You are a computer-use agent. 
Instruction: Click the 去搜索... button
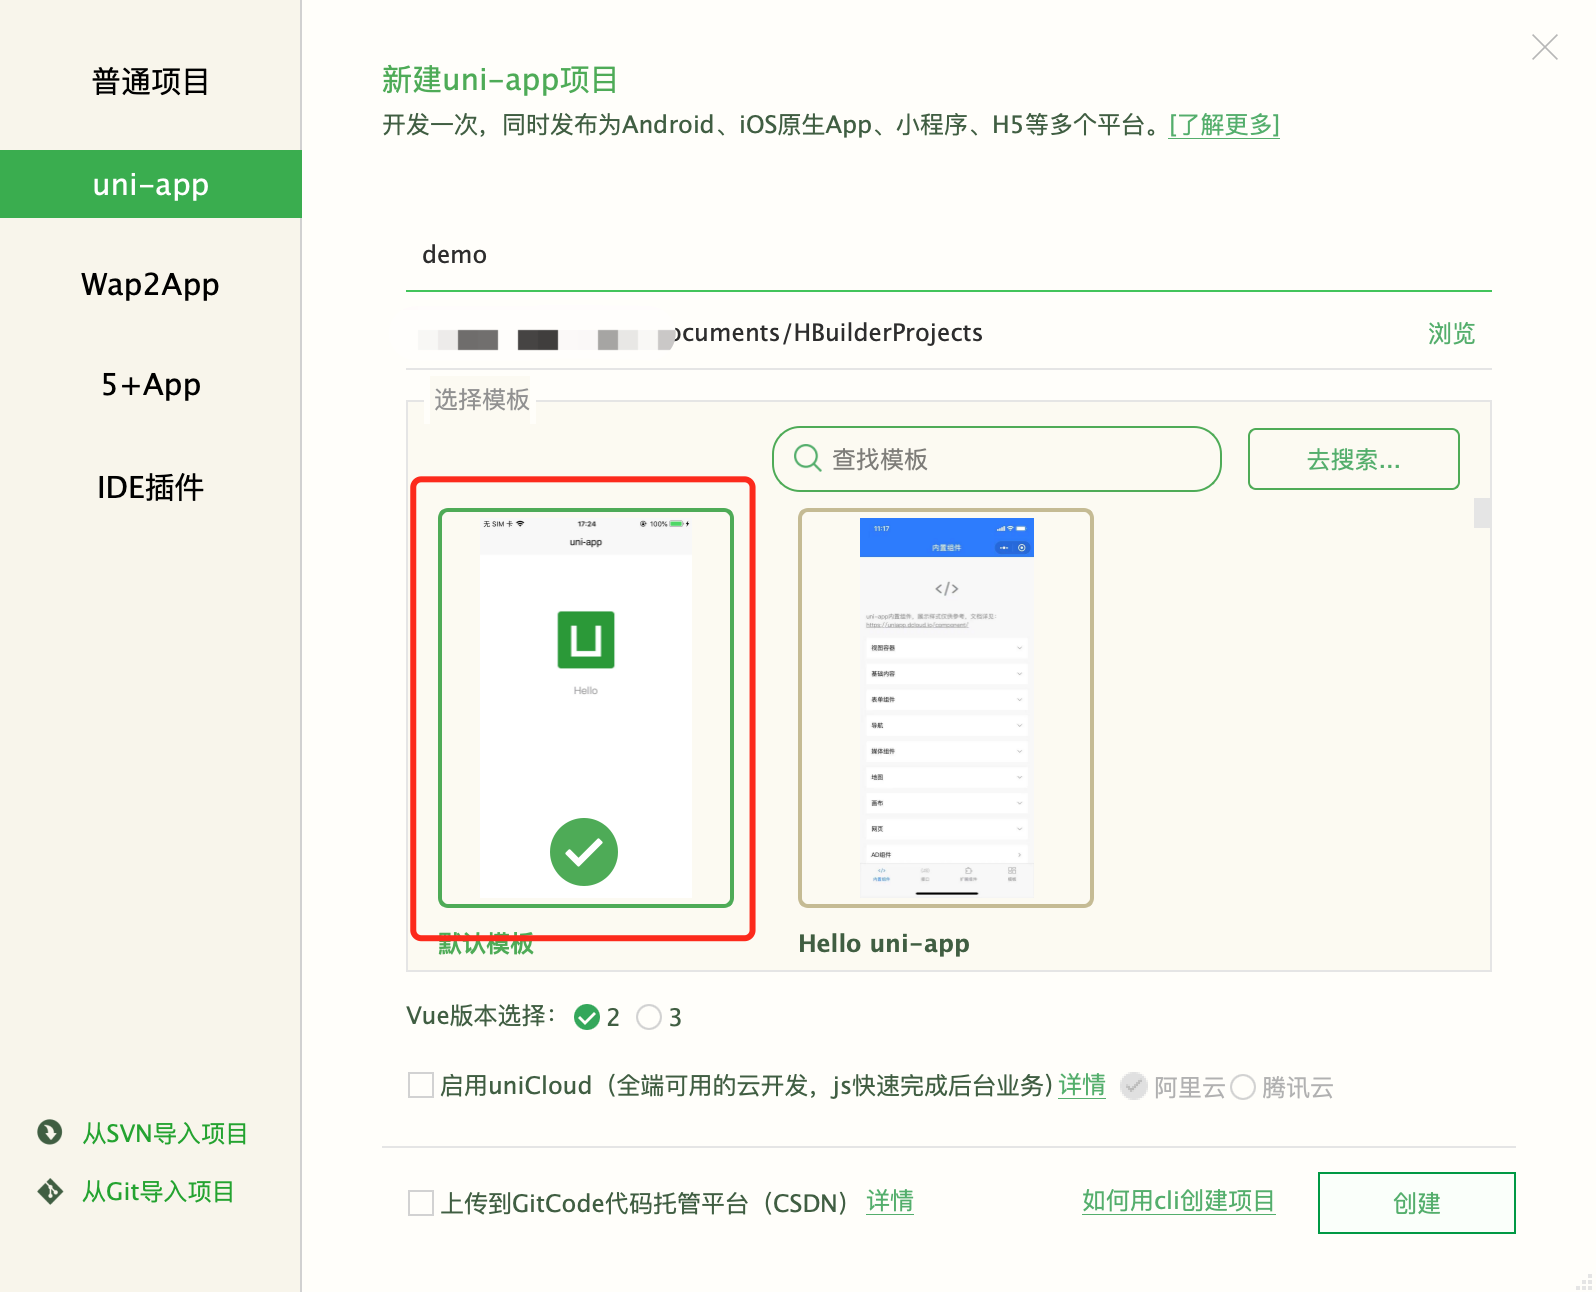(x=1353, y=459)
